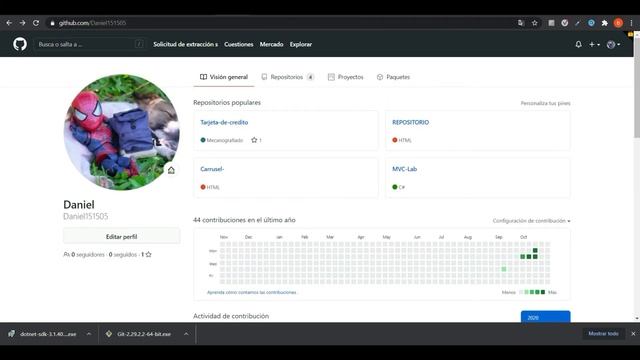Image resolution: width=640 pixels, height=360 pixels.
Task: Select the 2020 year button
Action: click(x=545, y=317)
